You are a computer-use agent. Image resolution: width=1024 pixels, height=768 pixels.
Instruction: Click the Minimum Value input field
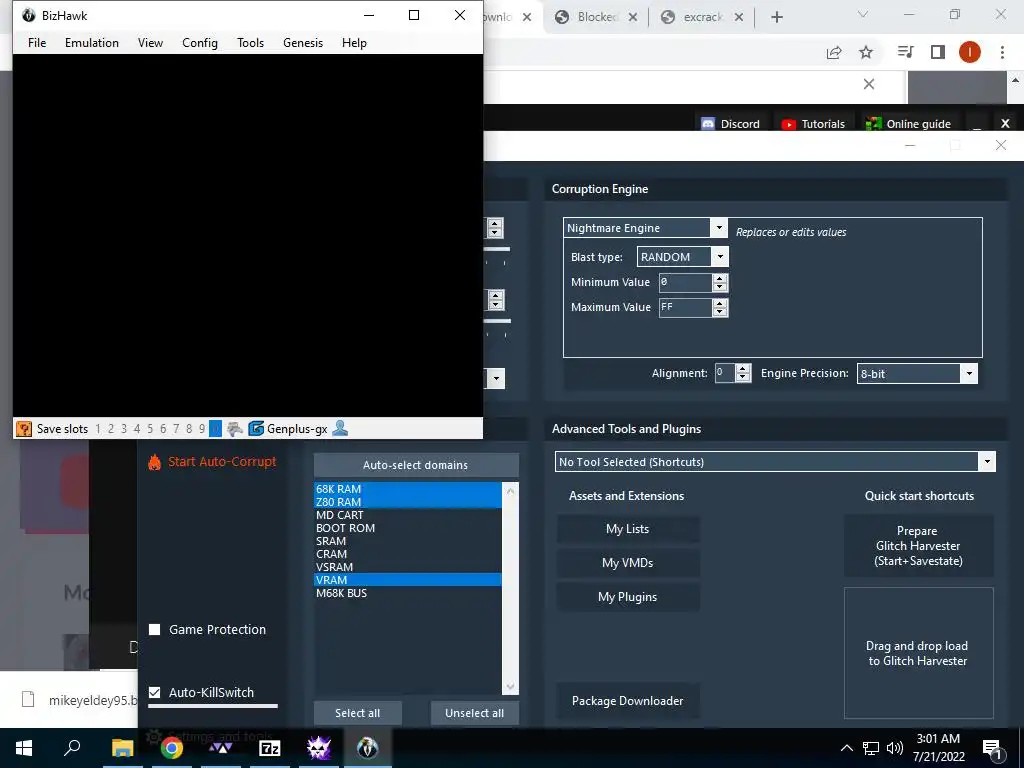[685, 282]
